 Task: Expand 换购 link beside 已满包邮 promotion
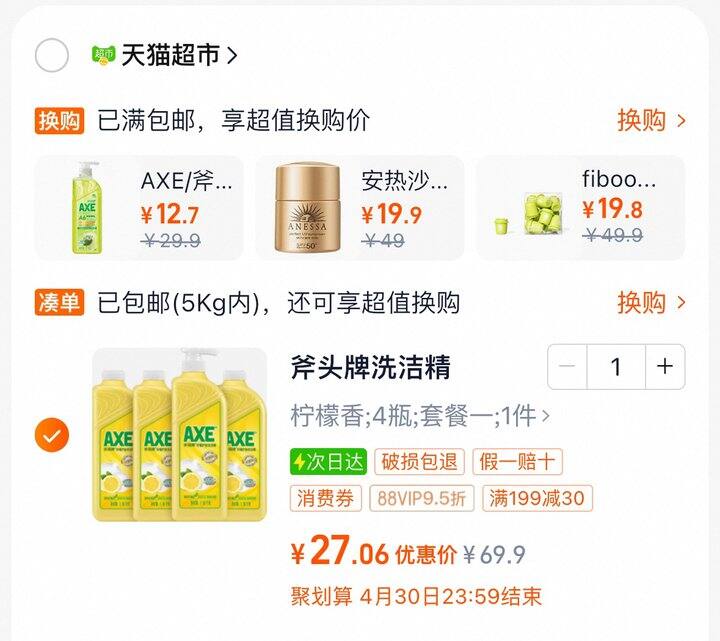[651, 121]
